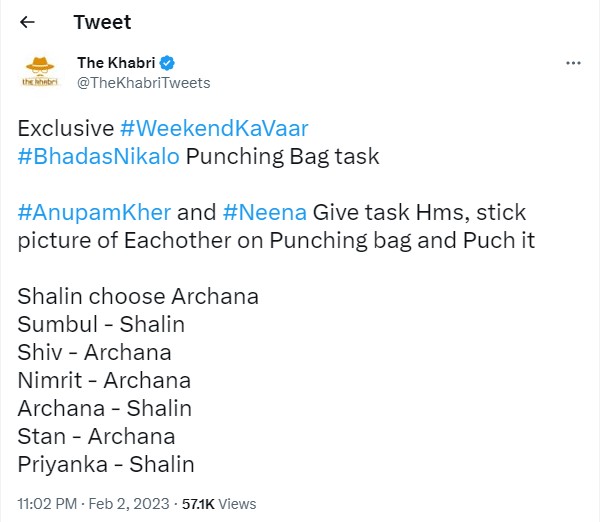Open the @TheKhabriTweets handle link
Viewport: 603px width, 522px height.
tap(144, 83)
